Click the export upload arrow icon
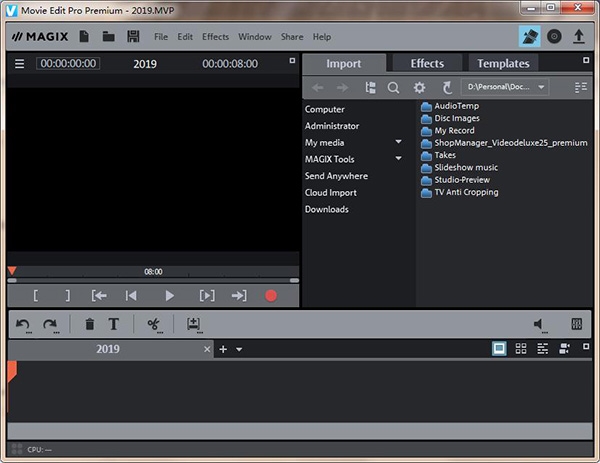 click(x=579, y=37)
